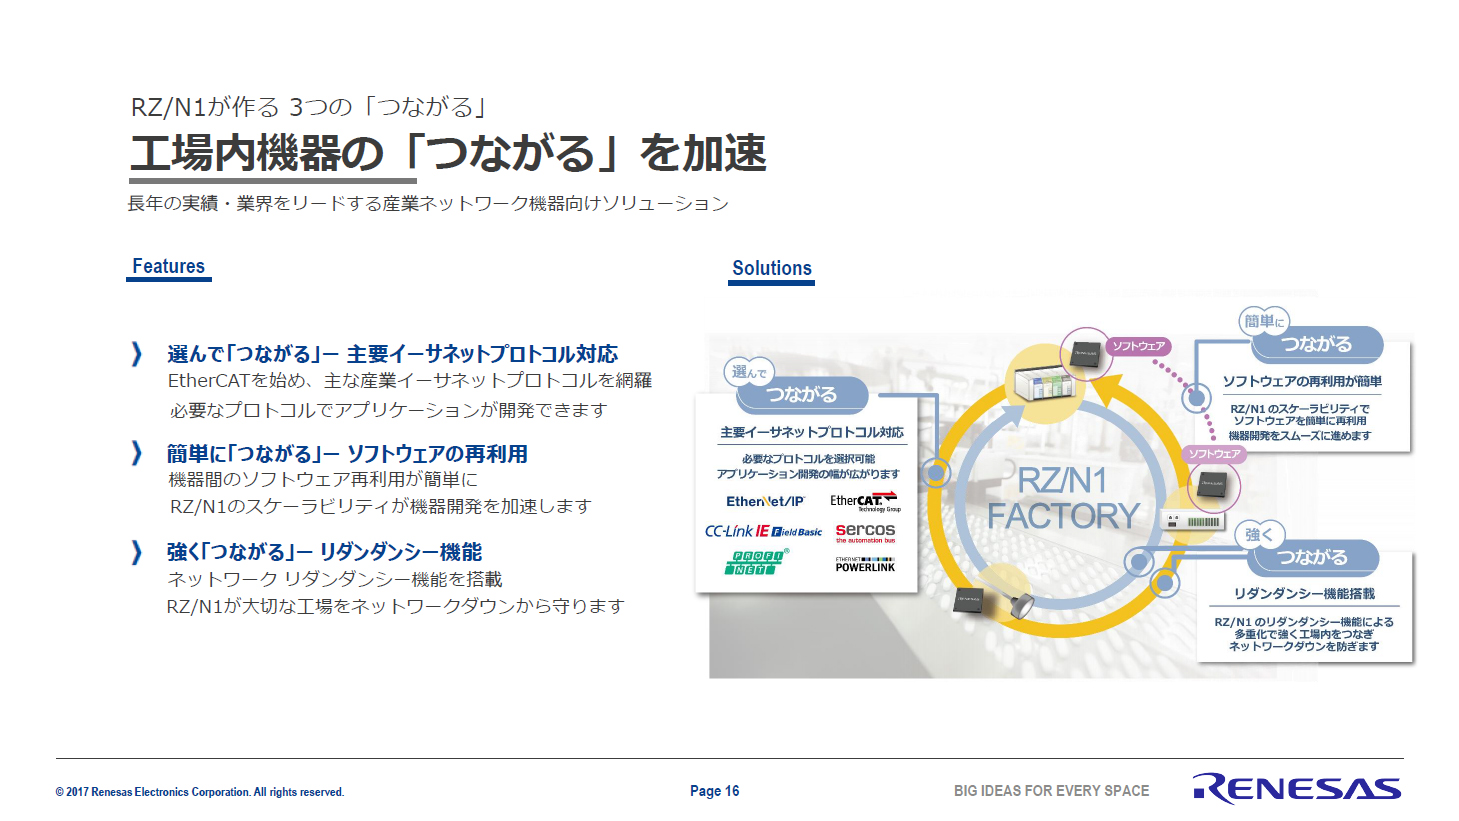The height and width of the screenshot is (821, 1459).
Task: Click text EtherCATを始め、主な産業イーサネットプロトコルを網羅
Action: coord(410,381)
